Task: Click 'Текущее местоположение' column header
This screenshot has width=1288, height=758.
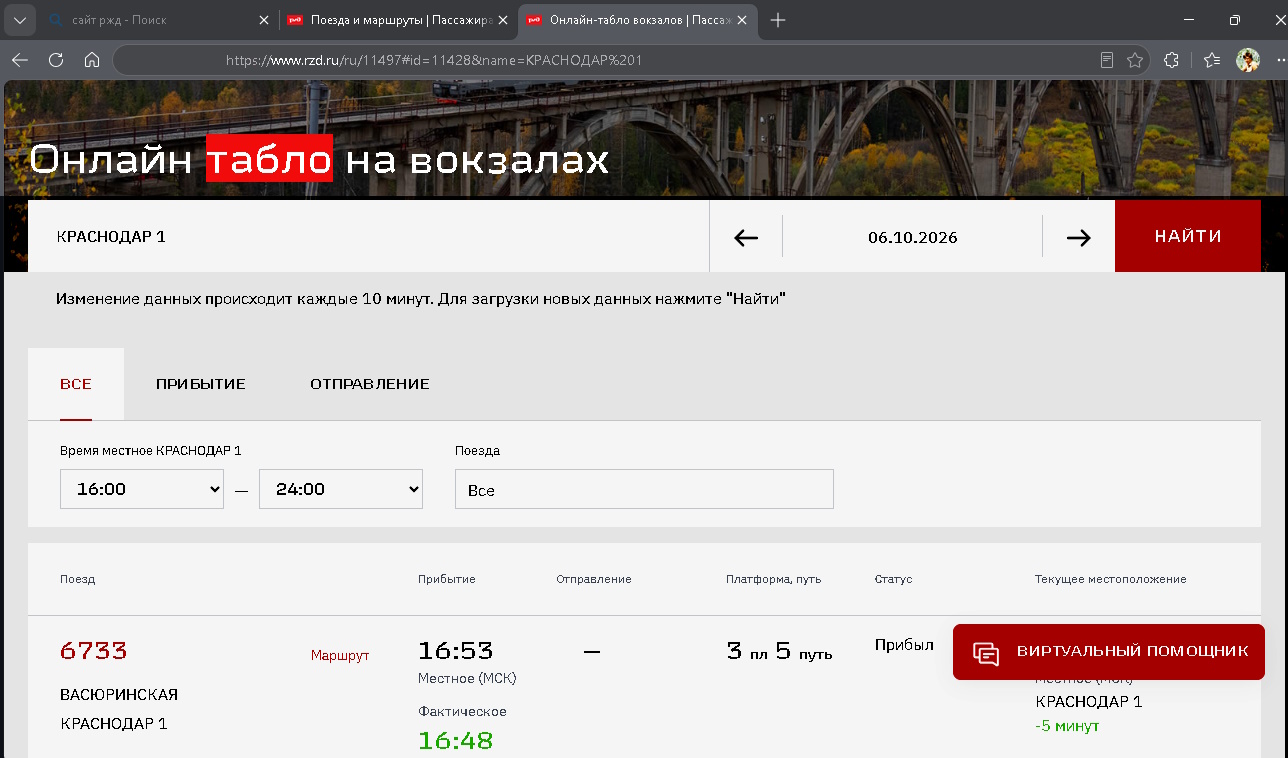Action: [1110, 579]
